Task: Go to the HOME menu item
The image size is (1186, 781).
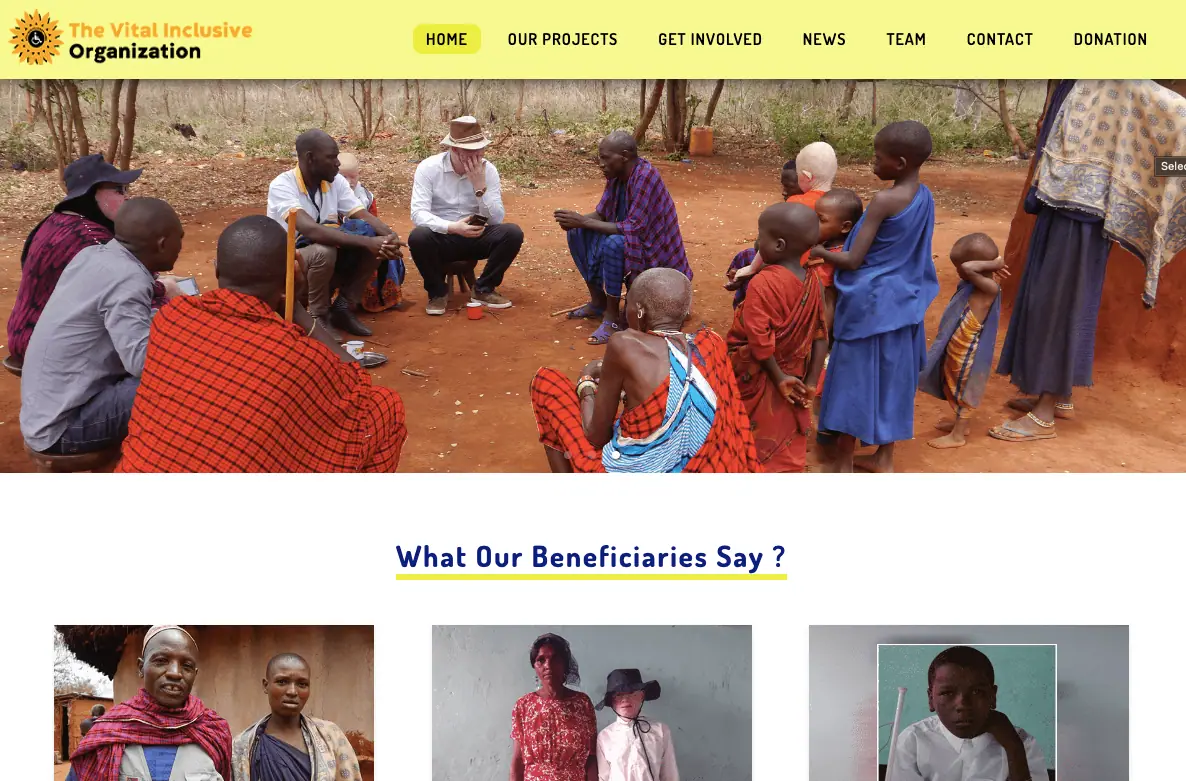Action: (x=446, y=39)
